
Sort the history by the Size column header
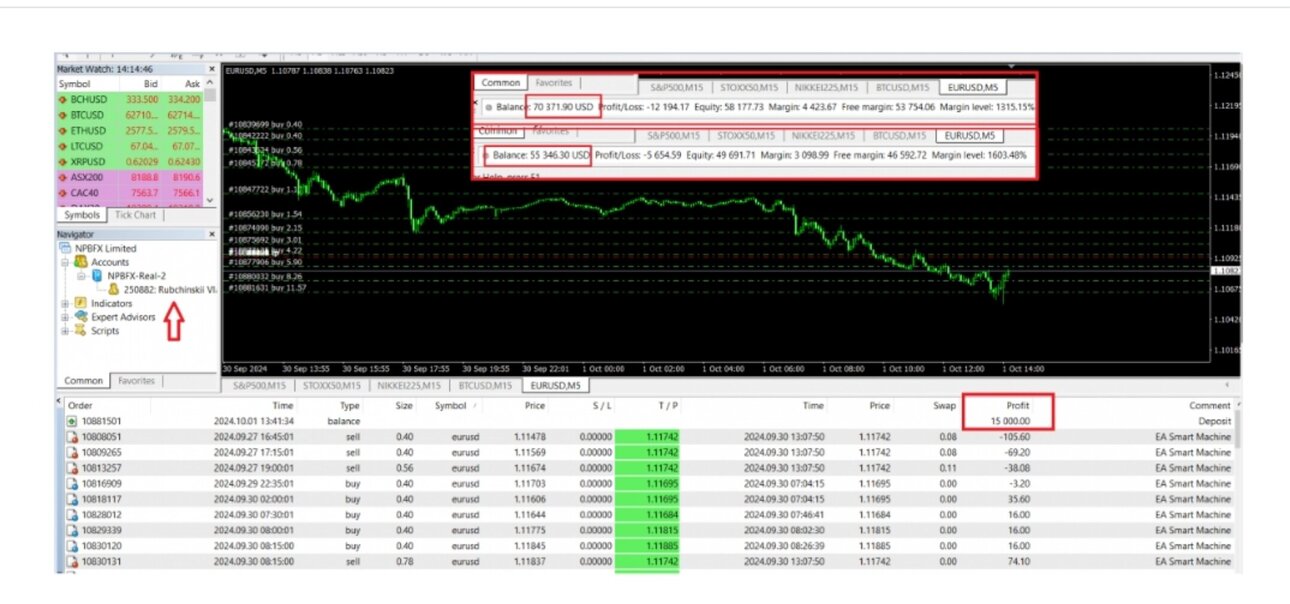click(403, 406)
